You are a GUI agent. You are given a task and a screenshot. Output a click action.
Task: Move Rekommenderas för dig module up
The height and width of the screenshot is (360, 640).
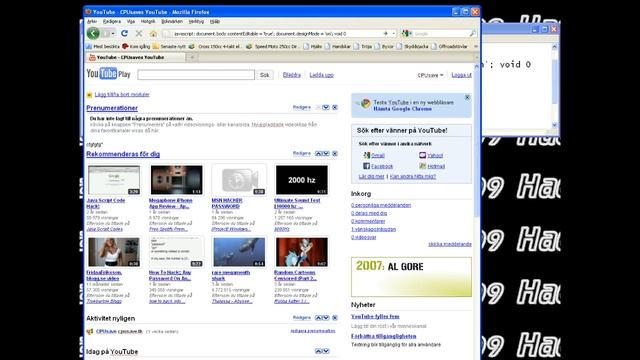(x=318, y=153)
